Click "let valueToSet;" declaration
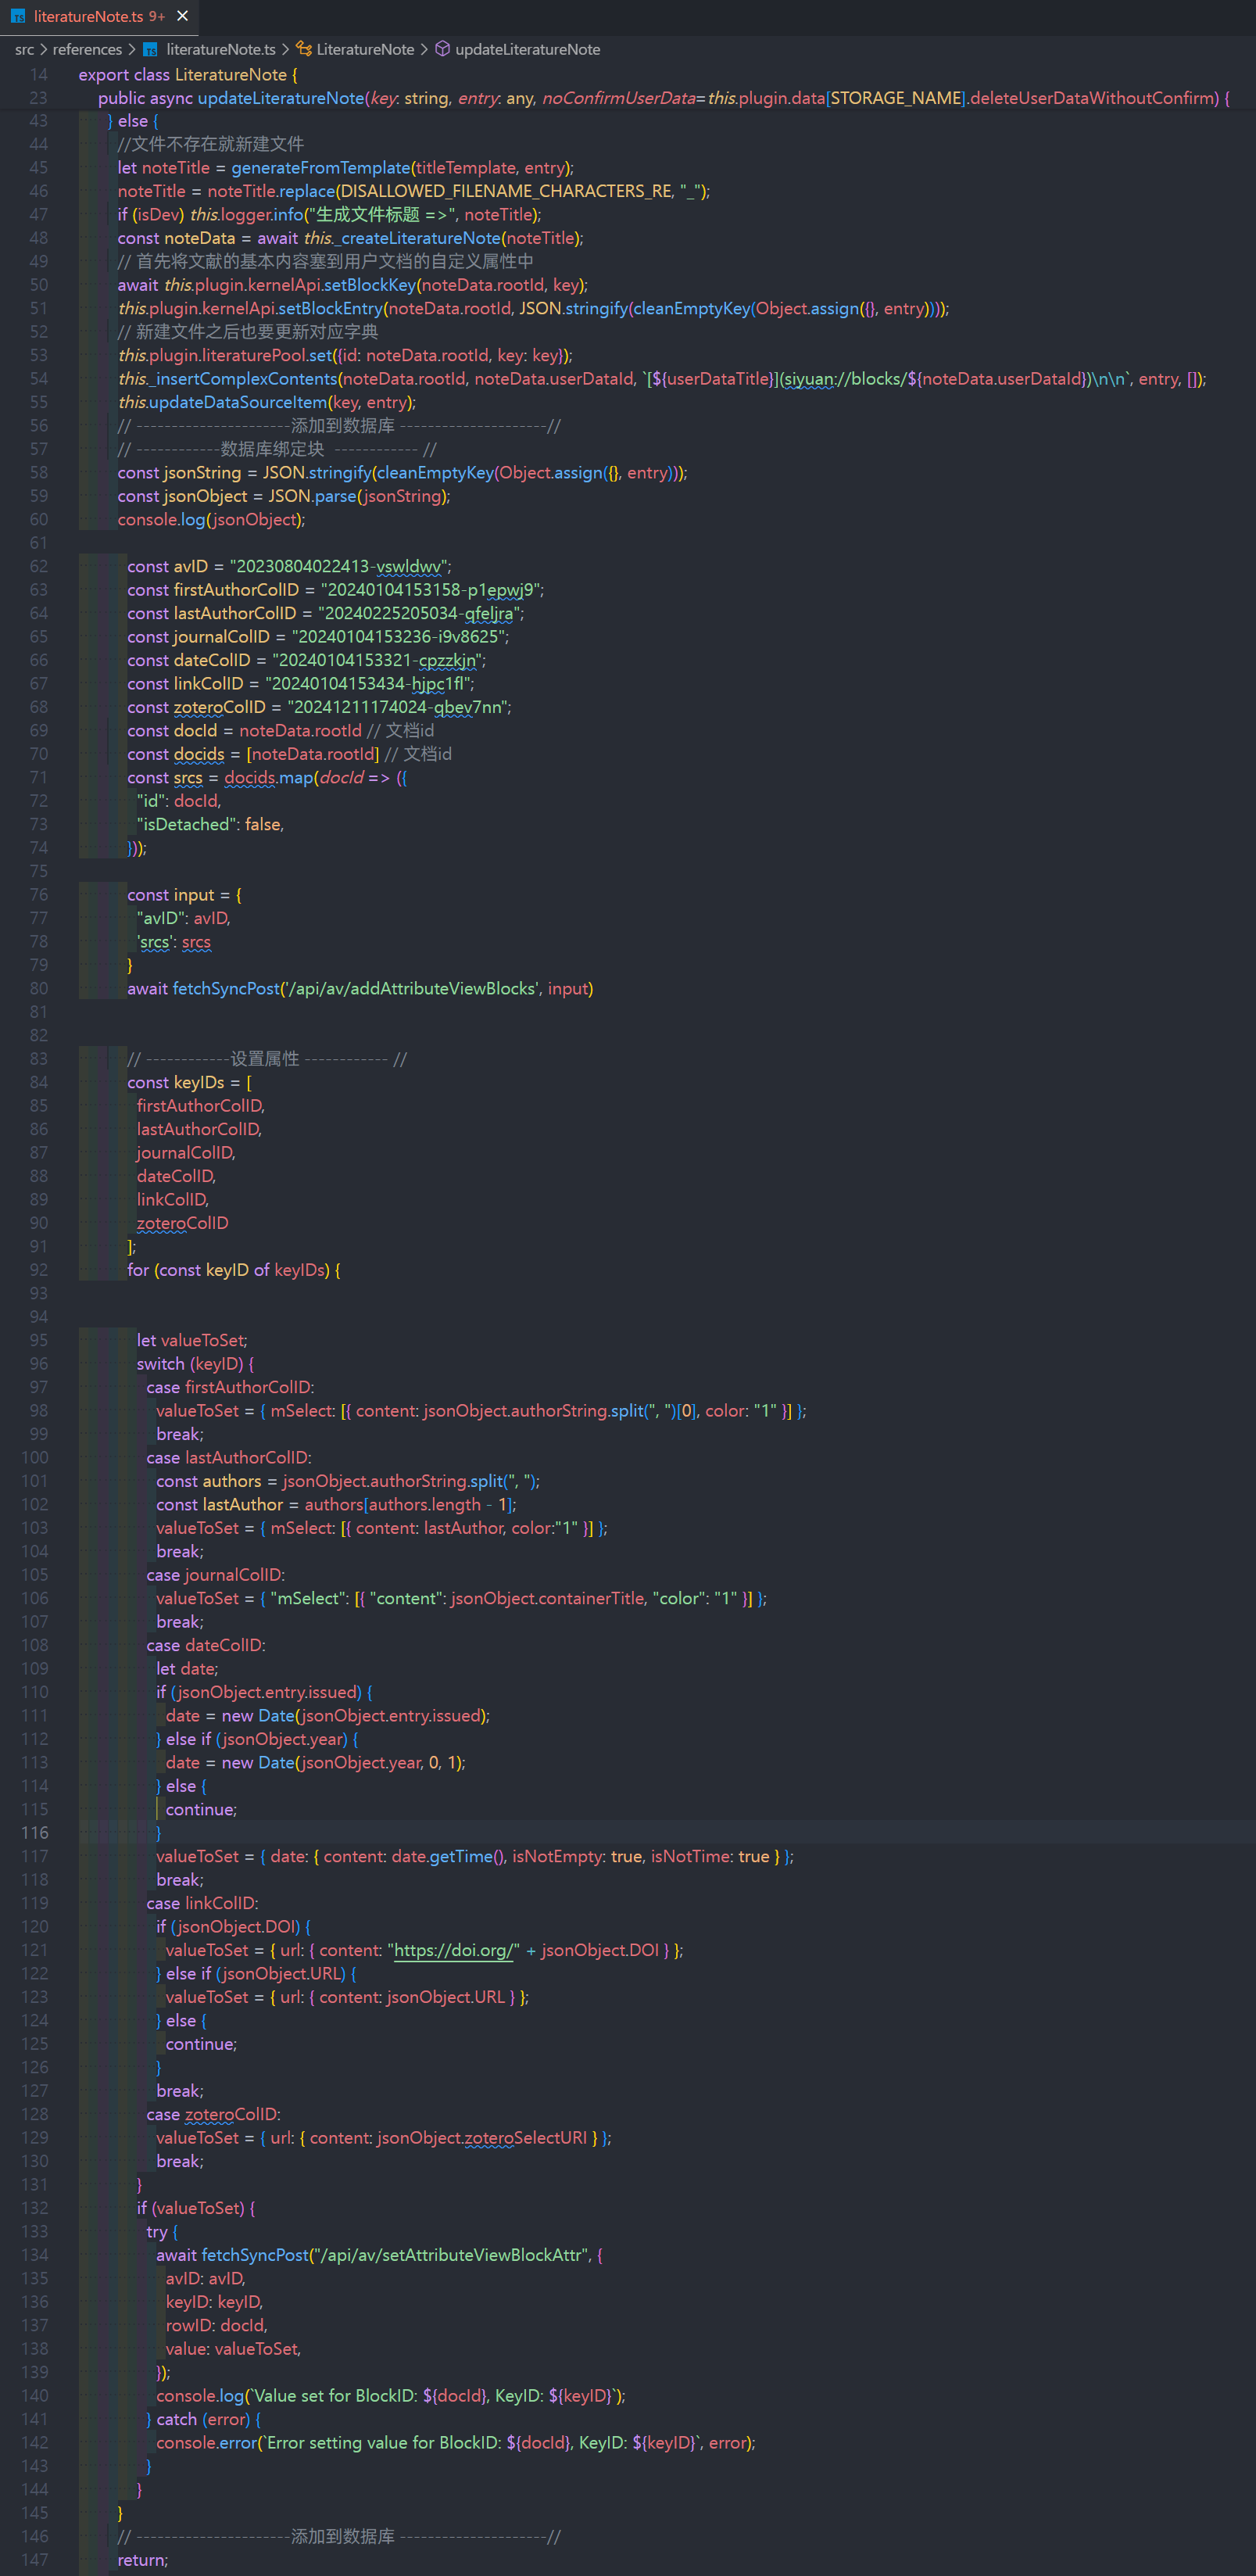 click(192, 1341)
